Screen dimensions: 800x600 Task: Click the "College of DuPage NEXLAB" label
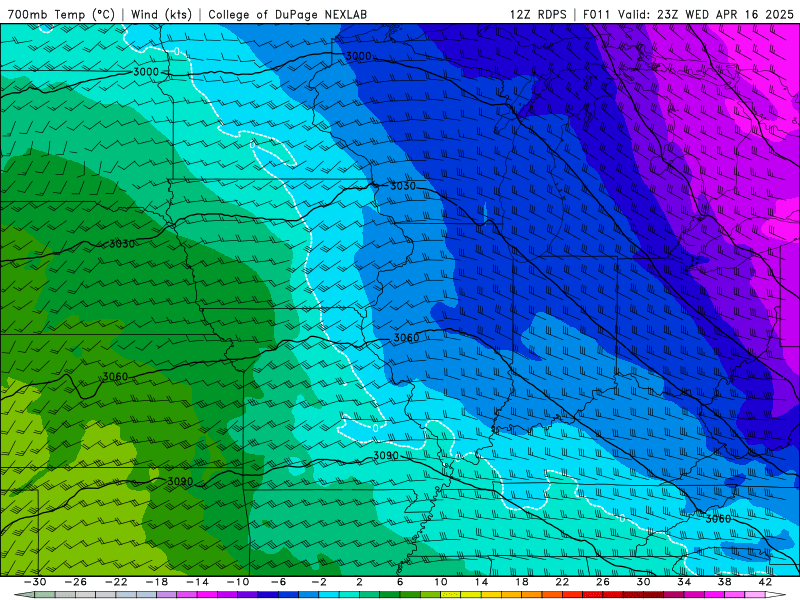point(287,14)
